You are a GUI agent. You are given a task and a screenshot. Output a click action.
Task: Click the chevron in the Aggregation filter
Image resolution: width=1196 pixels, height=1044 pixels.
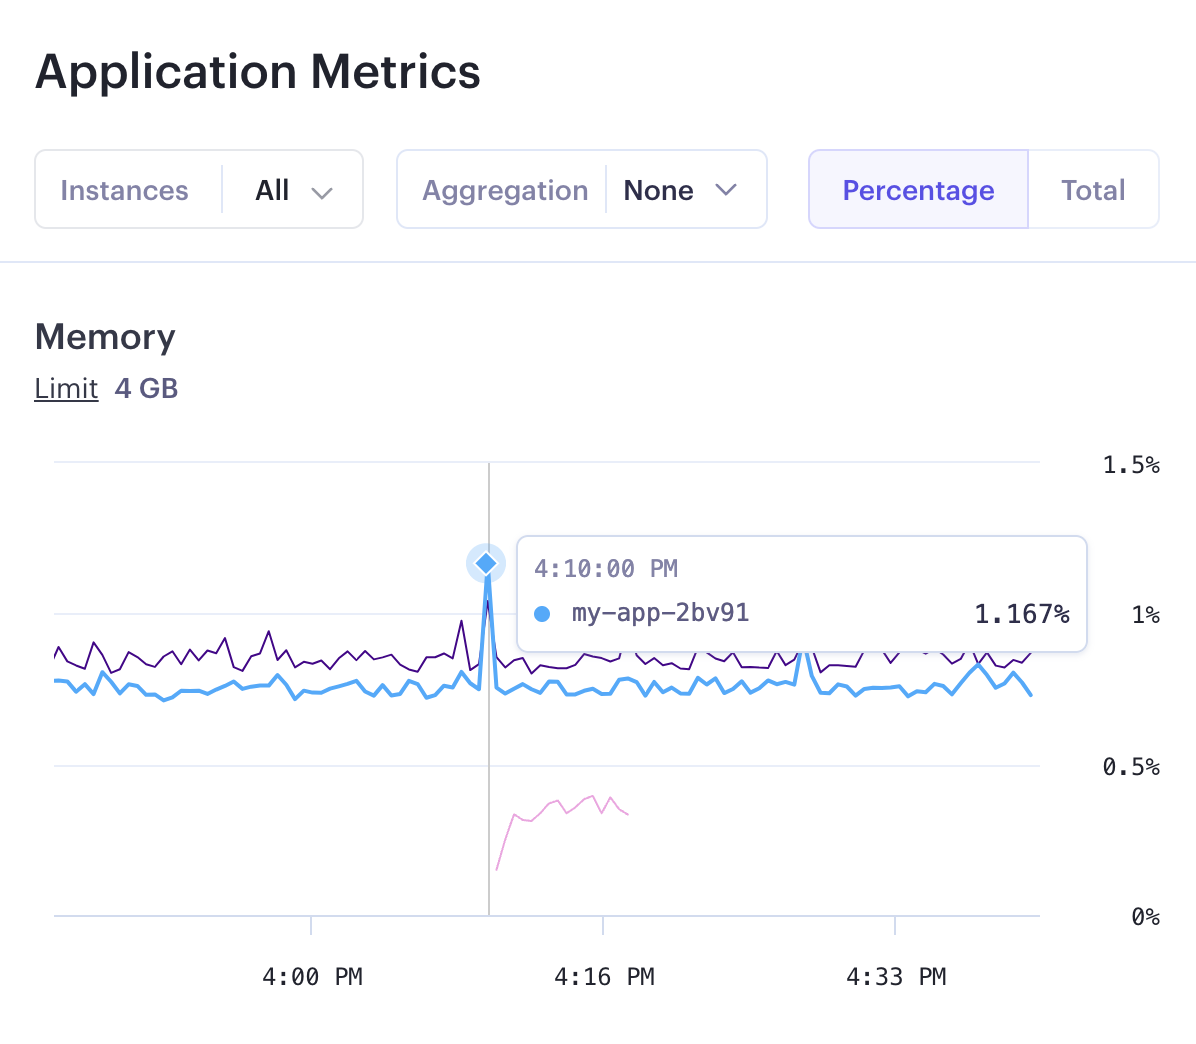tap(727, 189)
